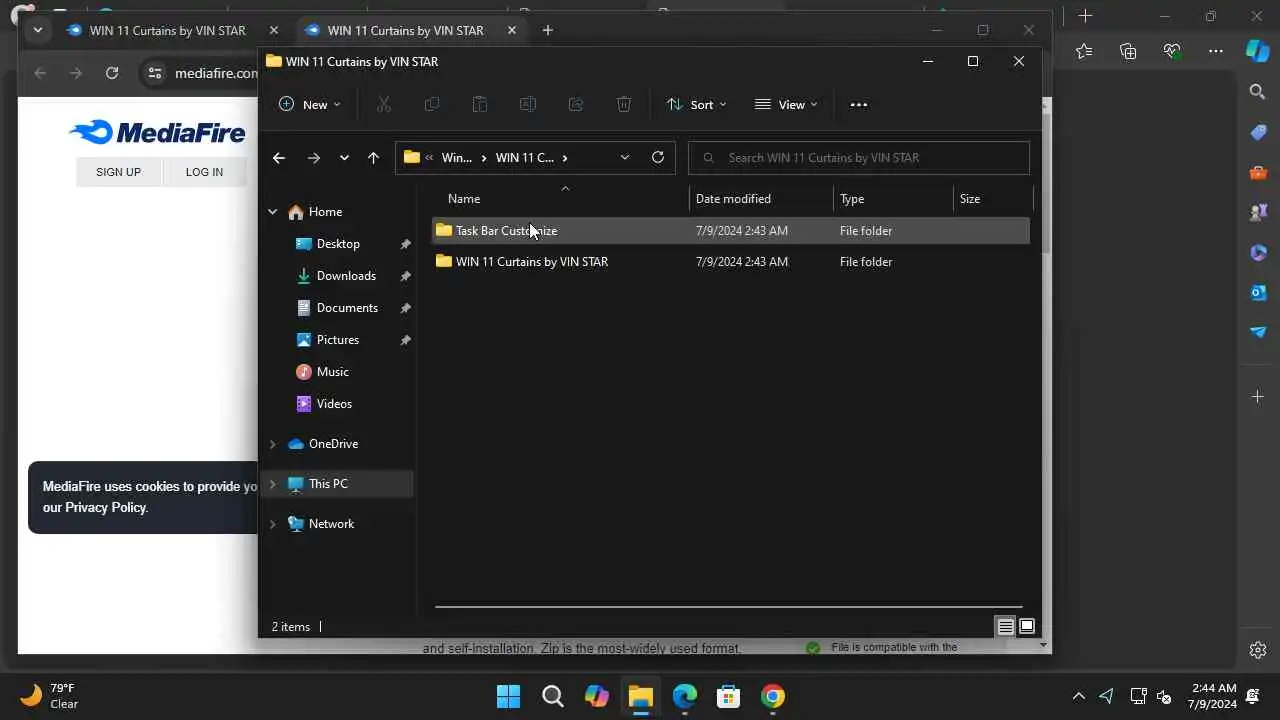1280x720 pixels.
Task: Open File Explorer from taskbar
Action: click(640, 696)
